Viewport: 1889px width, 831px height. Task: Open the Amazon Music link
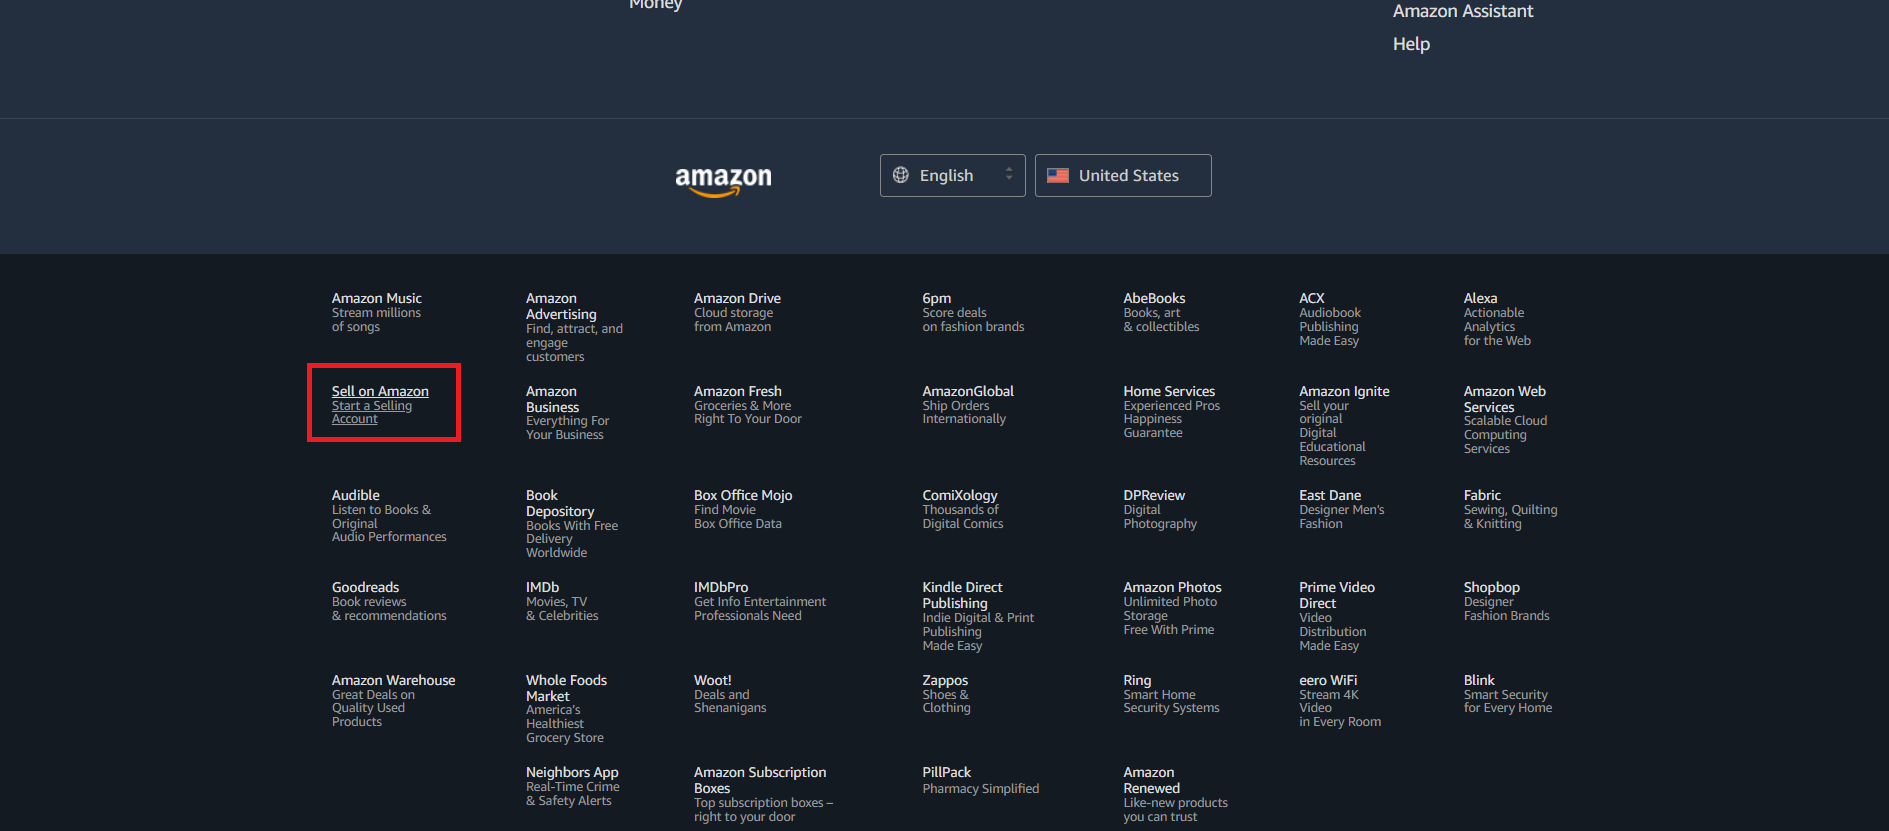point(377,312)
